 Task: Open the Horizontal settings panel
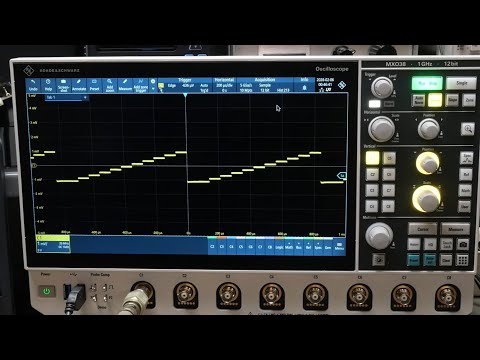point(224,85)
